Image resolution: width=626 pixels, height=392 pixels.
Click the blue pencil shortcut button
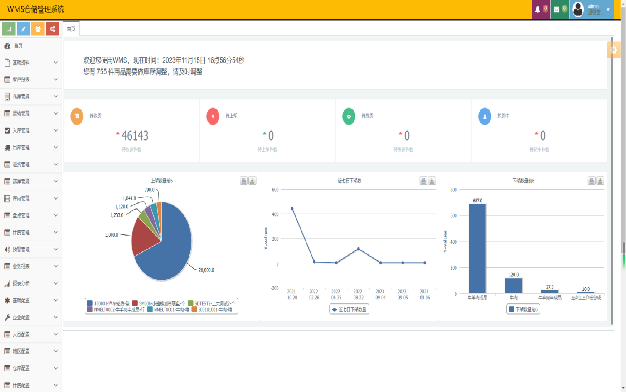[23, 29]
